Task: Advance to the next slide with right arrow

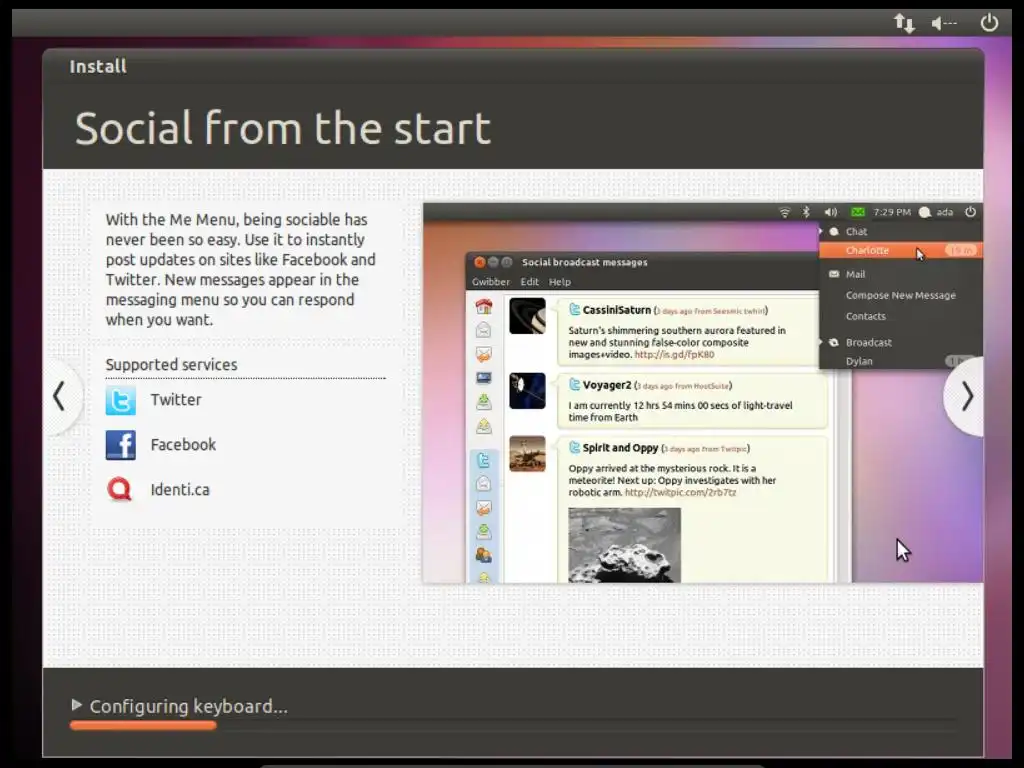Action: (x=967, y=396)
